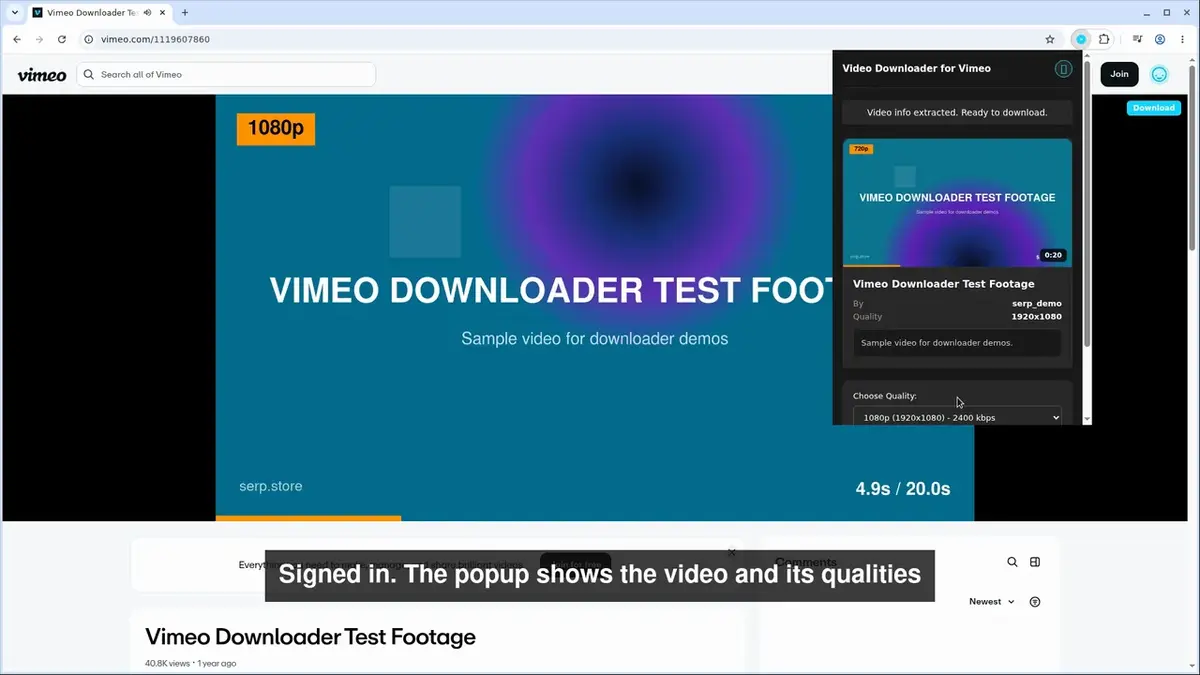Open Chrome's three-dot menu
1200x675 pixels.
(1182, 39)
